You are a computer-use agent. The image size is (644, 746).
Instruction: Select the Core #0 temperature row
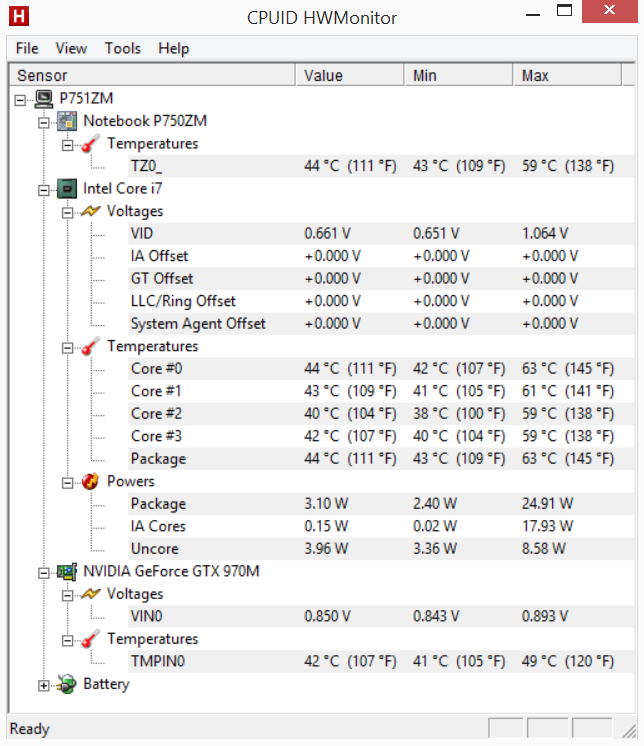click(x=381, y=369)
